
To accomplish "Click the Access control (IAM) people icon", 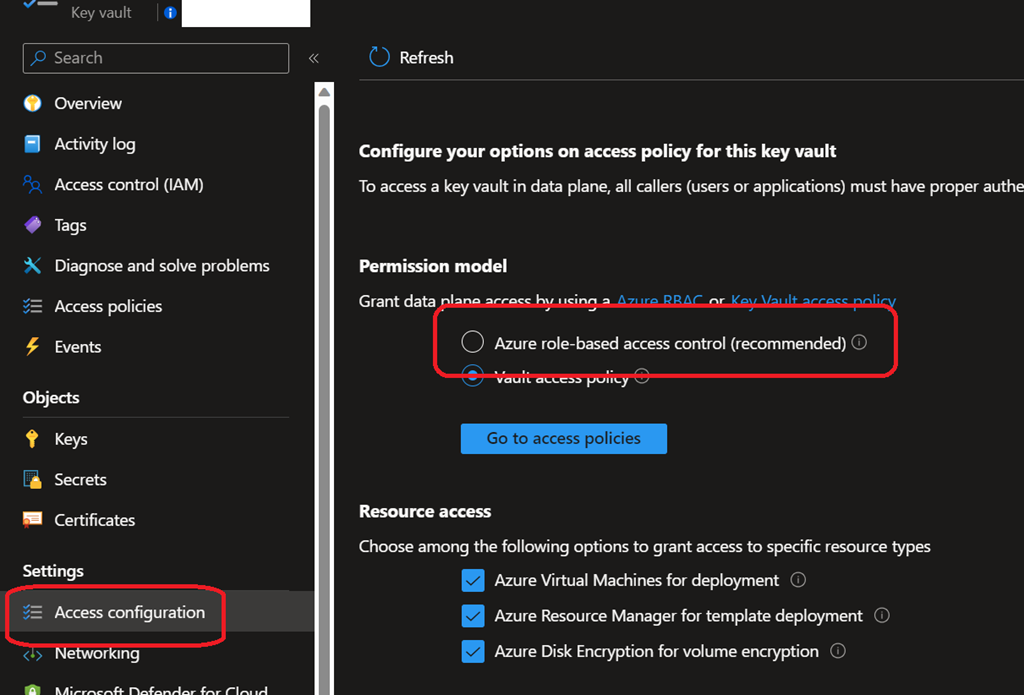I will [33, 185].
